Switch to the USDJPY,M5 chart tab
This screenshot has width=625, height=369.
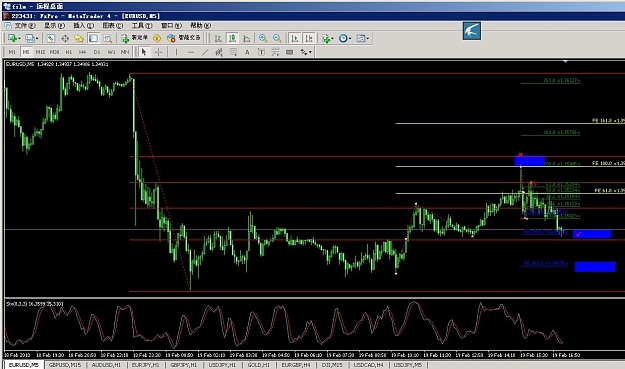tap(407, 365)
